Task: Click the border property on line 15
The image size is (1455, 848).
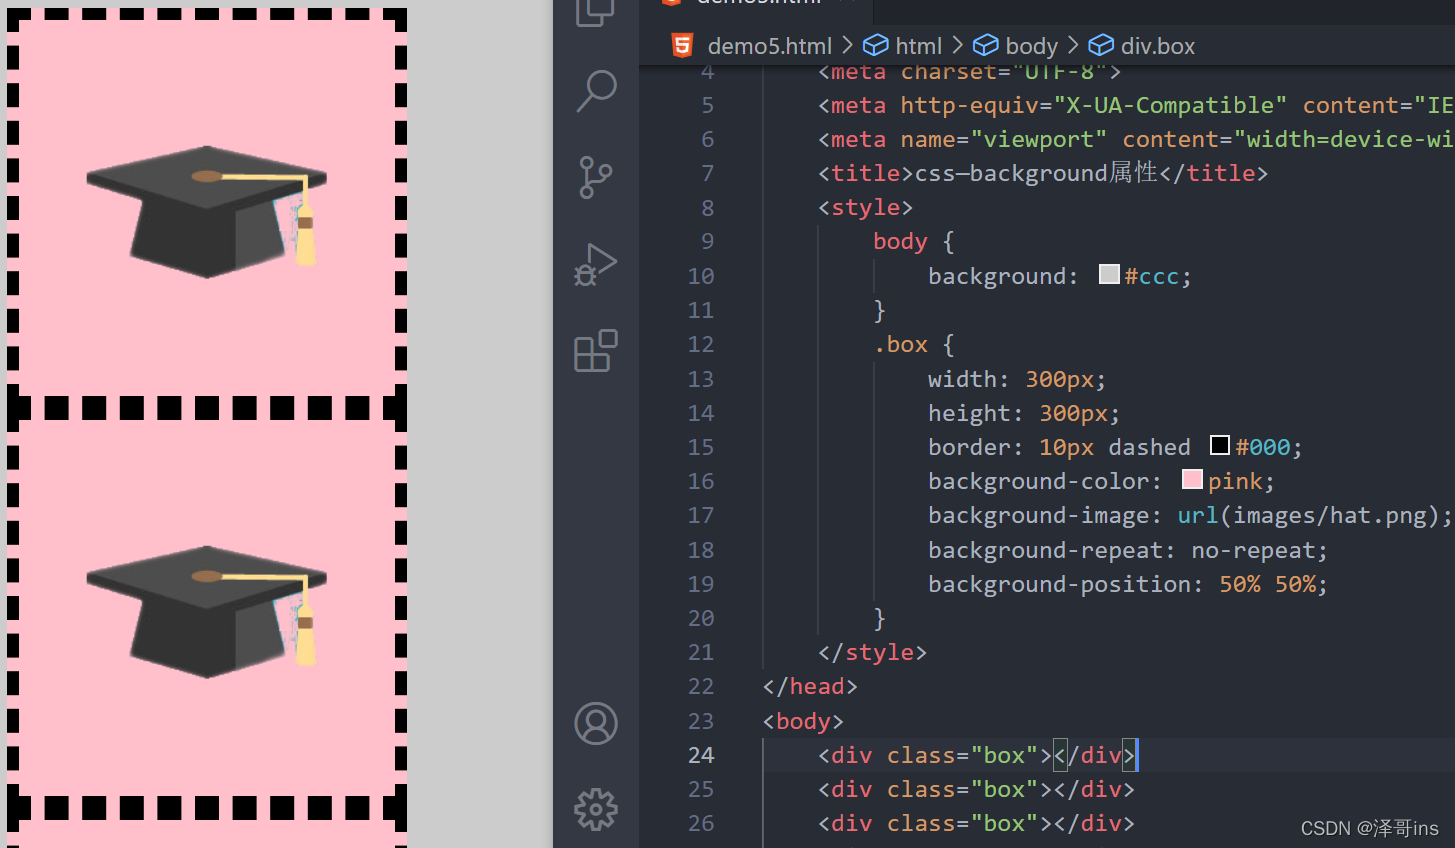Action: 1115,447
